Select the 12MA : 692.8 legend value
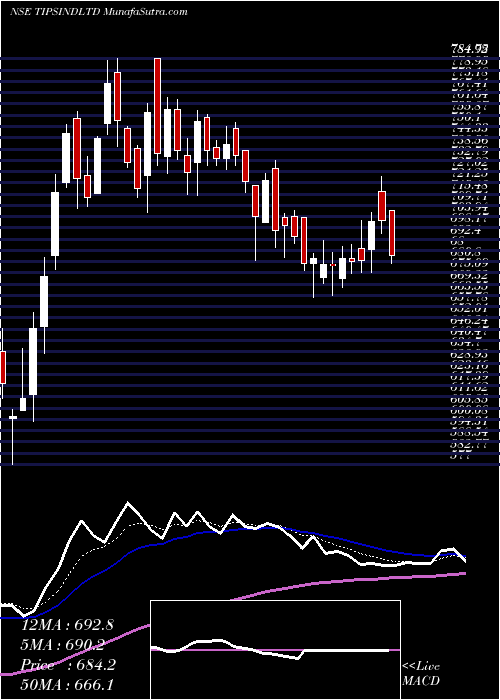500x700 pixels. pyautogui.click(x=68, y=625)
